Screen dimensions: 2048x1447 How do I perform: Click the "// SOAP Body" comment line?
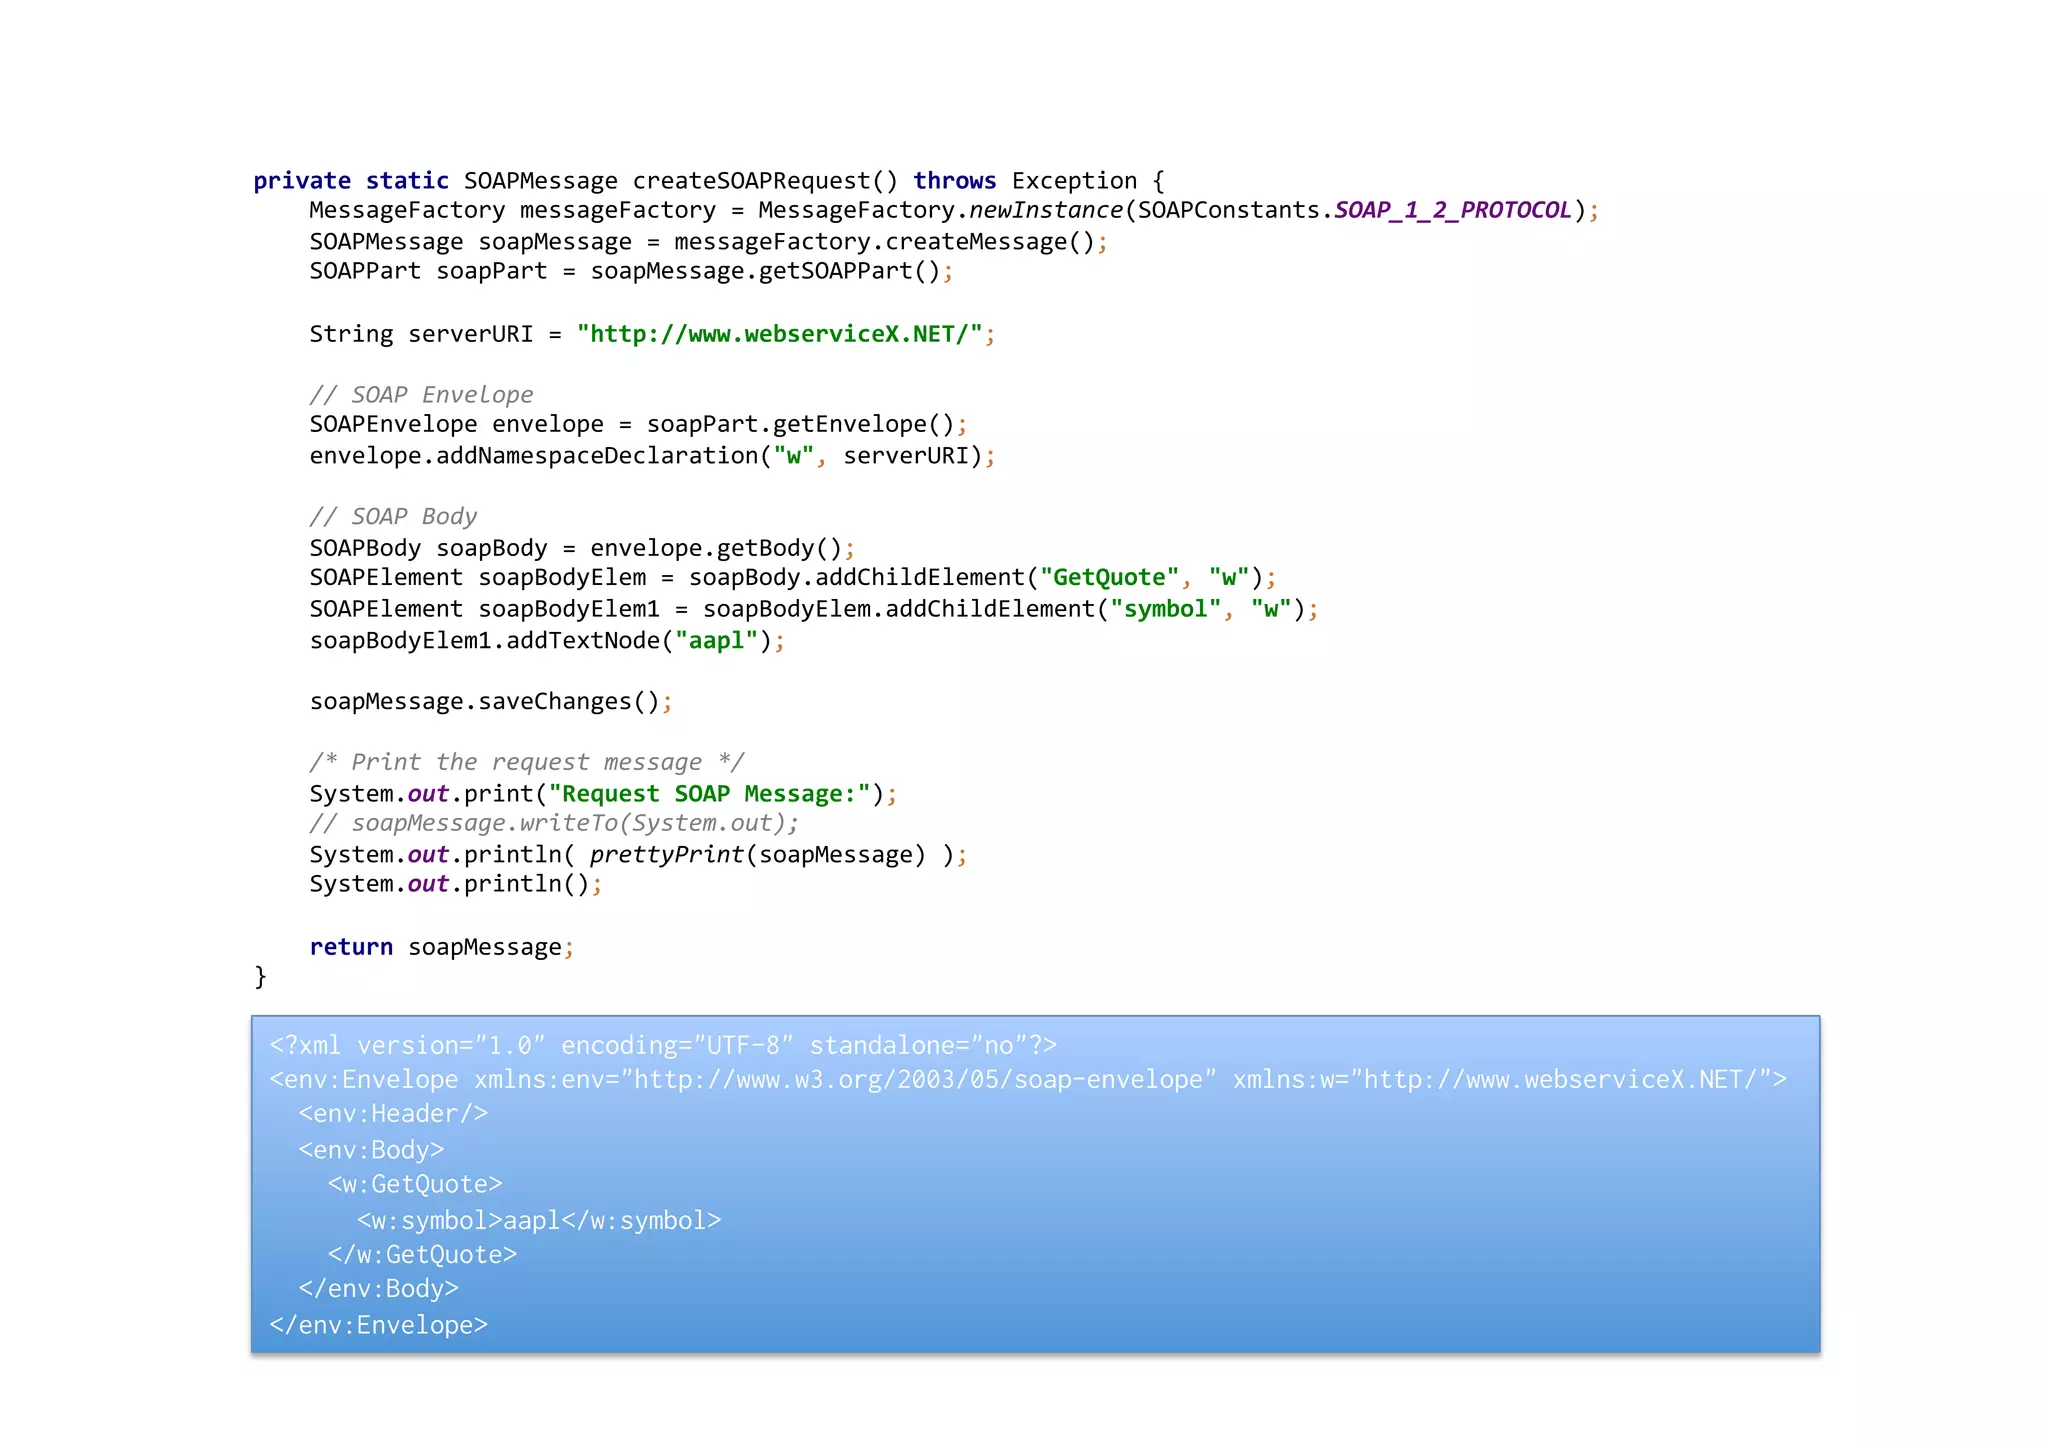pyautogui.click(x=393, y=517)
